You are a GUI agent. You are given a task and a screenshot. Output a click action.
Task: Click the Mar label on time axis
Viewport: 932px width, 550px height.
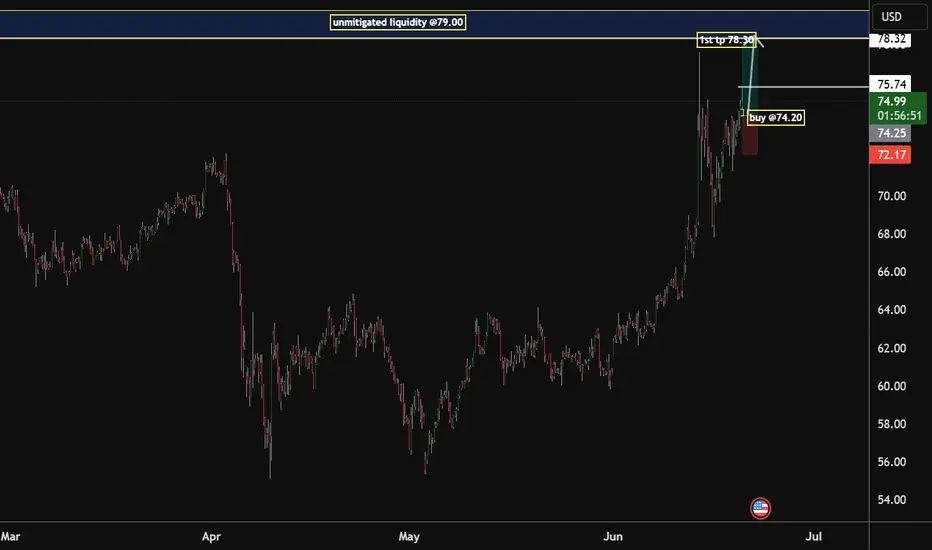point(10,536)
